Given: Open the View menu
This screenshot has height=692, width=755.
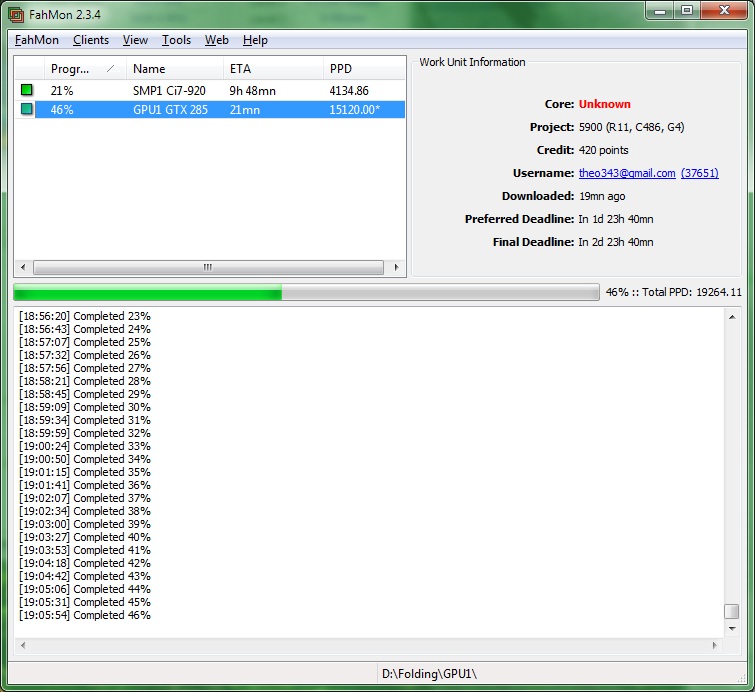Looking at the screenshot, I should coord(135,40).
